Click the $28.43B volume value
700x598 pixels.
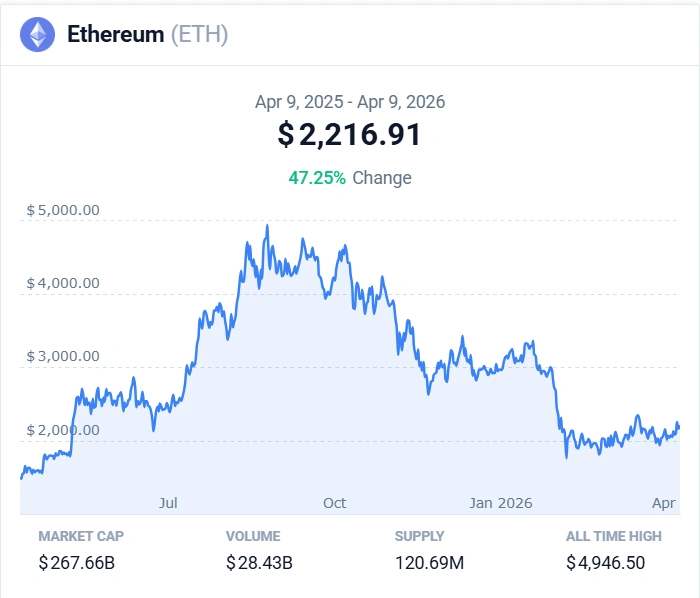(259, 563)
